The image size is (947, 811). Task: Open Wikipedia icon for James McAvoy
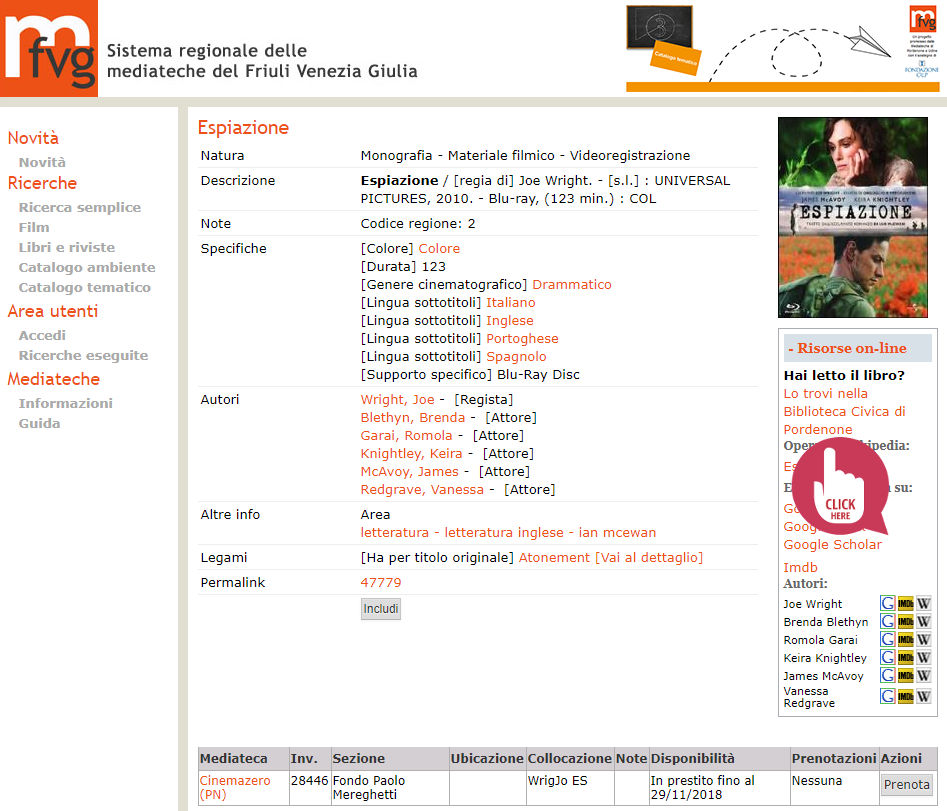(x=924, y=676)
